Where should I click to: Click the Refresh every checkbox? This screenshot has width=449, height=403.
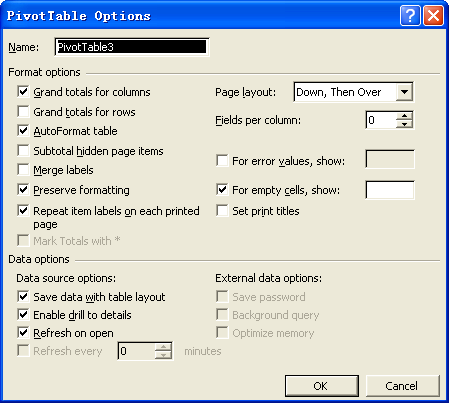pos(23,350)
